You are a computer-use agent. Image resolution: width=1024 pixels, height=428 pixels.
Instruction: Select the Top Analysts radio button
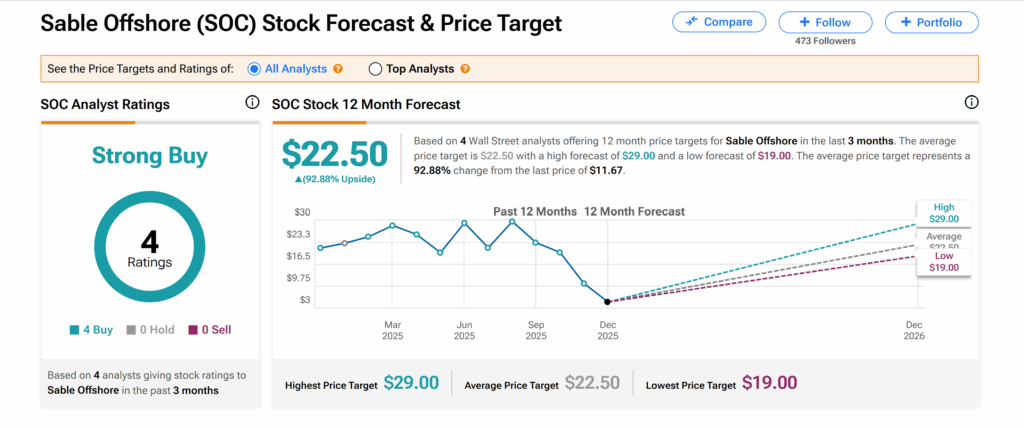pos(376,69)
